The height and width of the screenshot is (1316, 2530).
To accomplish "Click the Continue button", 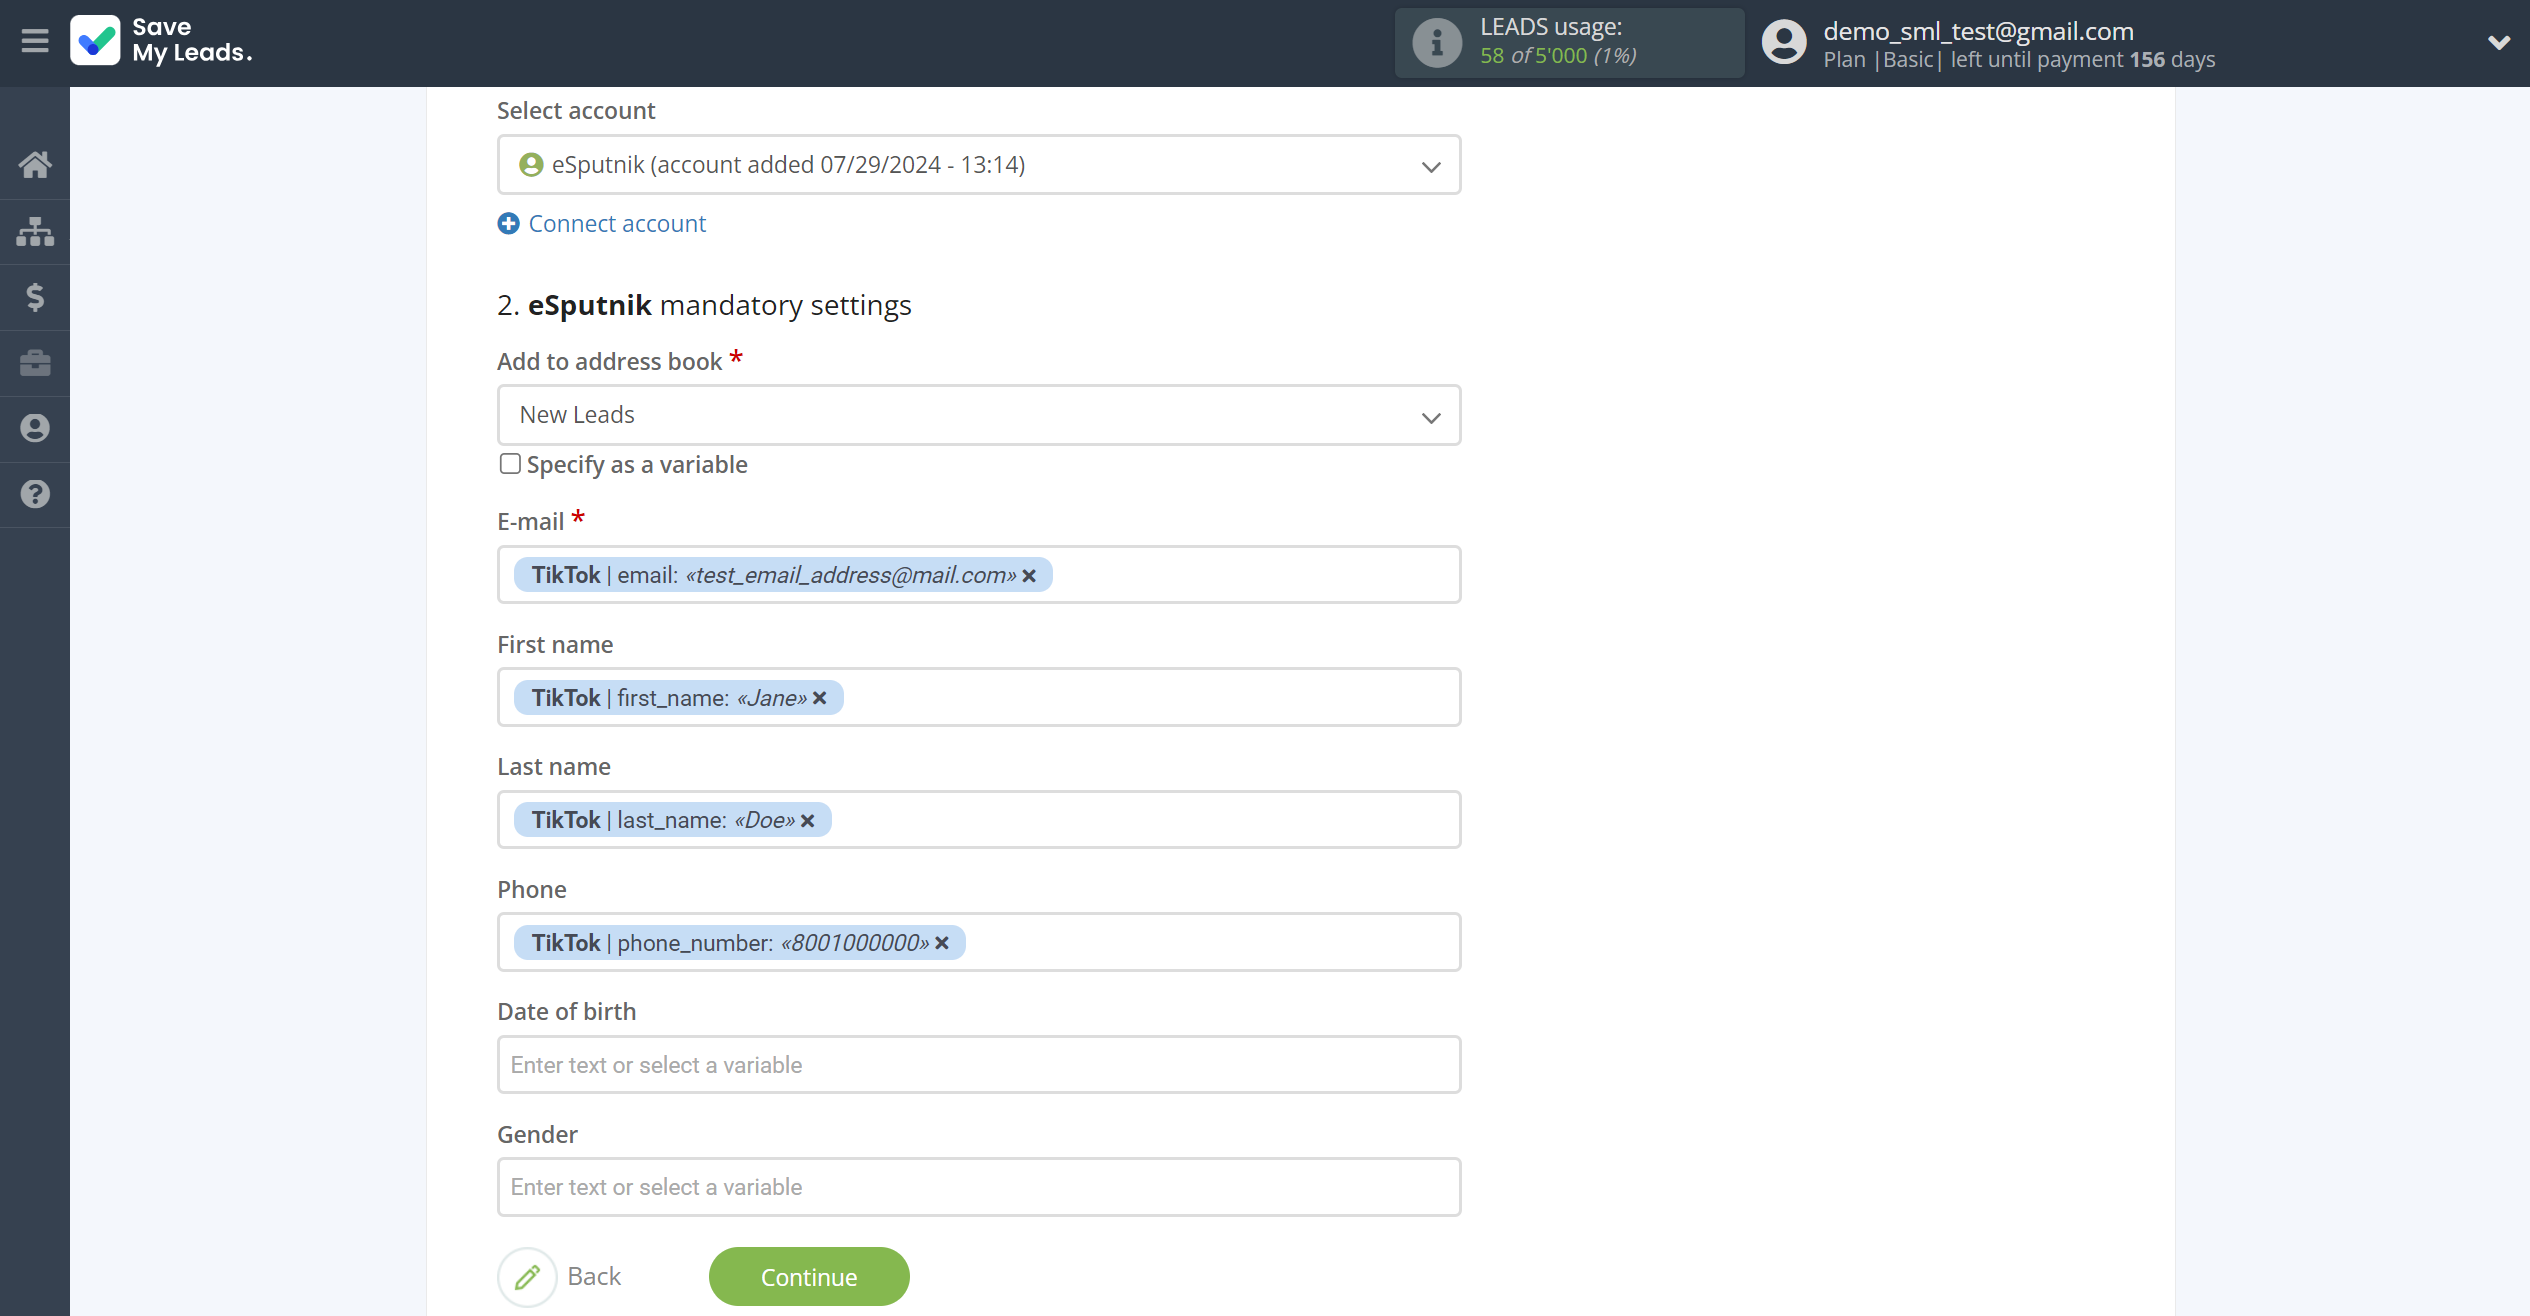I will click(810, 1276).
